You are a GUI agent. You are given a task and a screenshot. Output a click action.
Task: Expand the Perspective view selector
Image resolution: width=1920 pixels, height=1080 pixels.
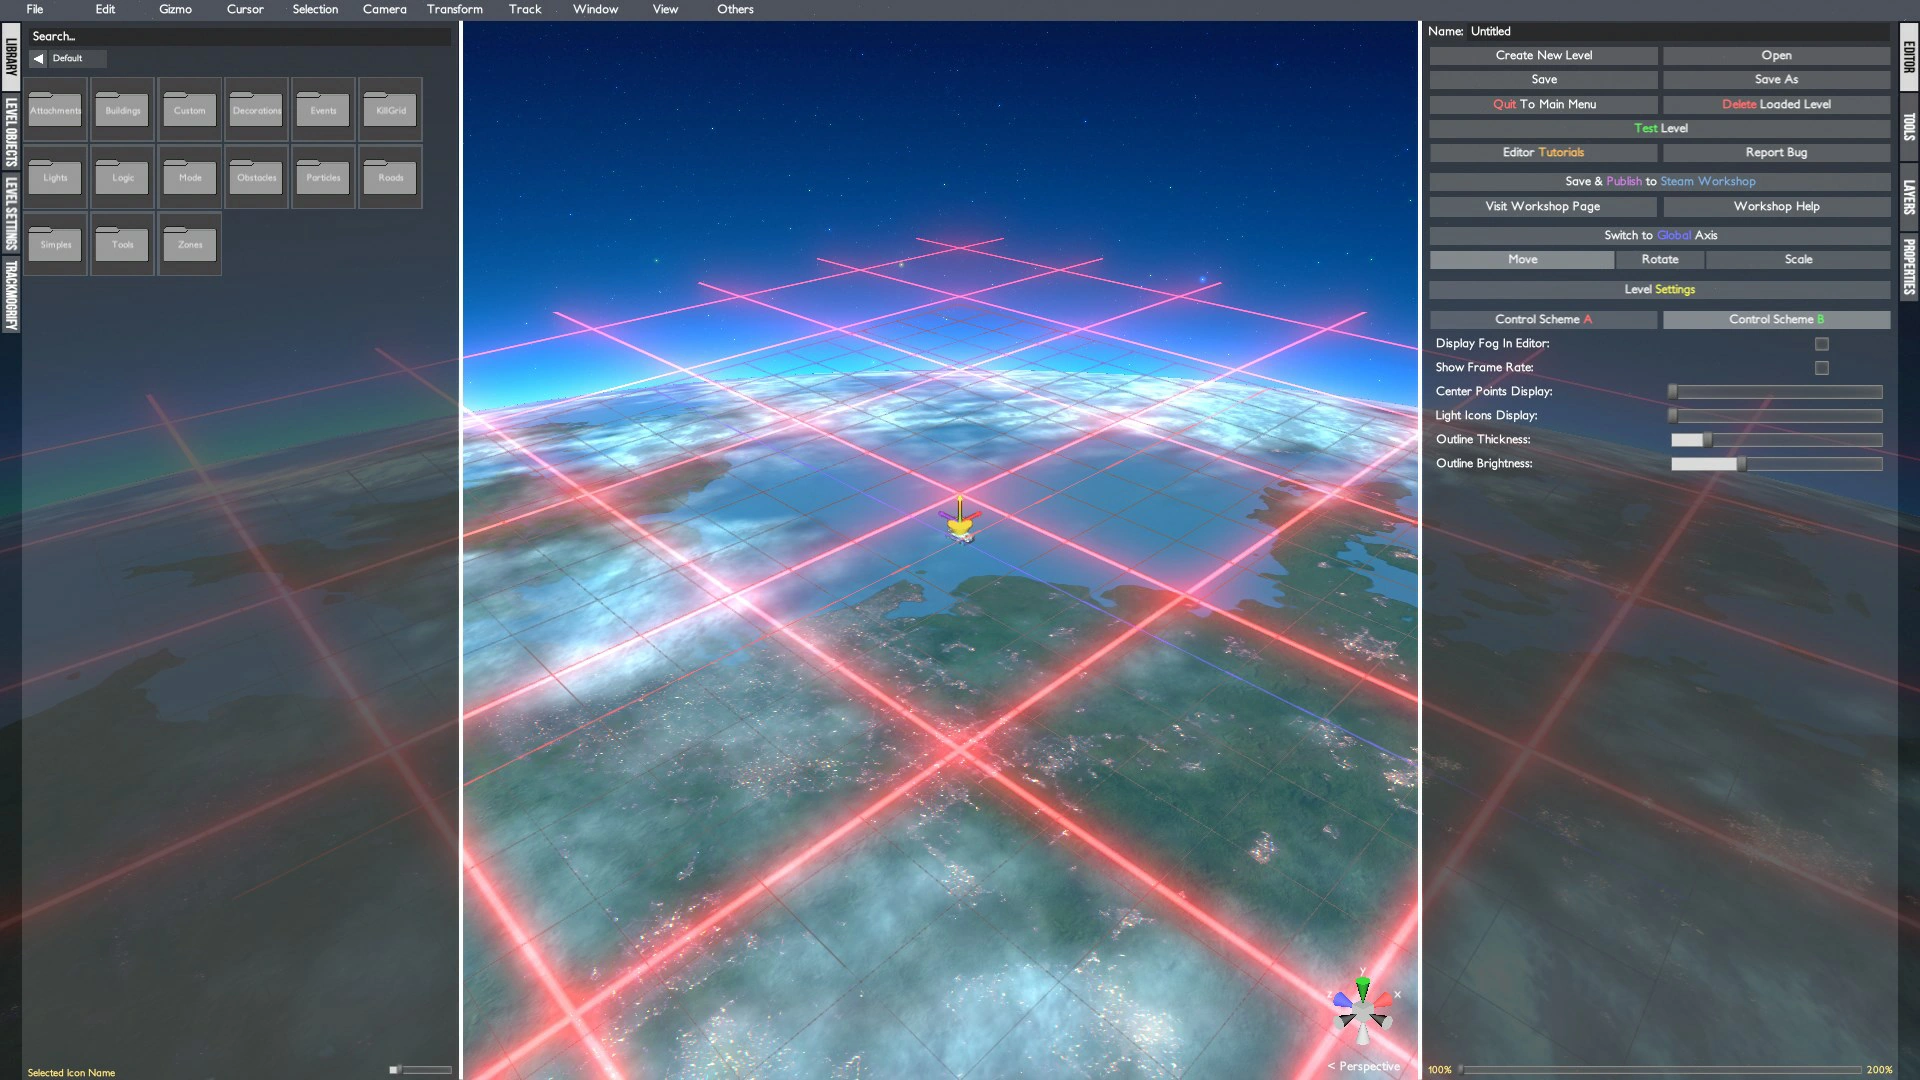1363,1066
